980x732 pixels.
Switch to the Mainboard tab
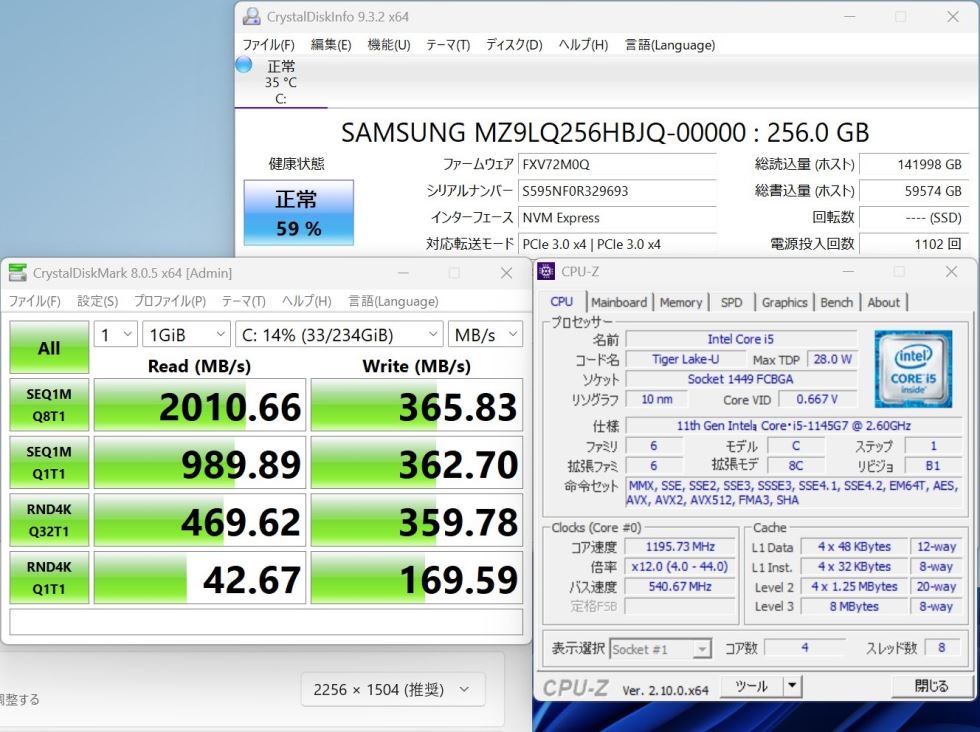[619, 303]
